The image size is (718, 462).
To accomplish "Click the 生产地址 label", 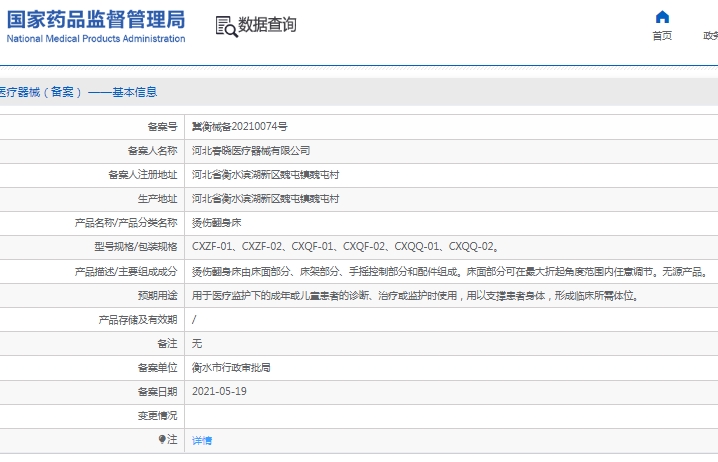I will pos(158,199).
